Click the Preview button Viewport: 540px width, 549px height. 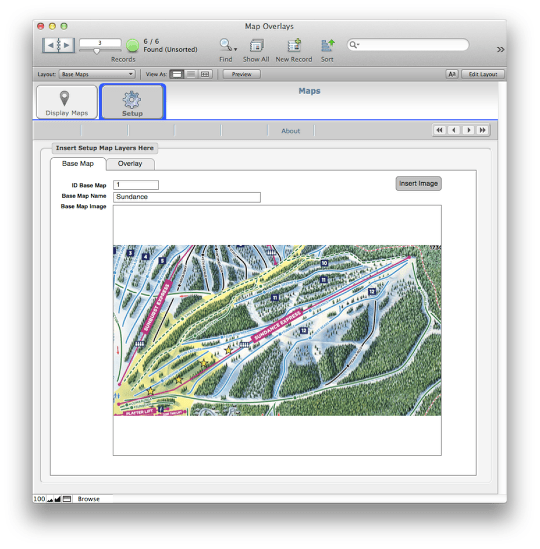coord(241,74)
